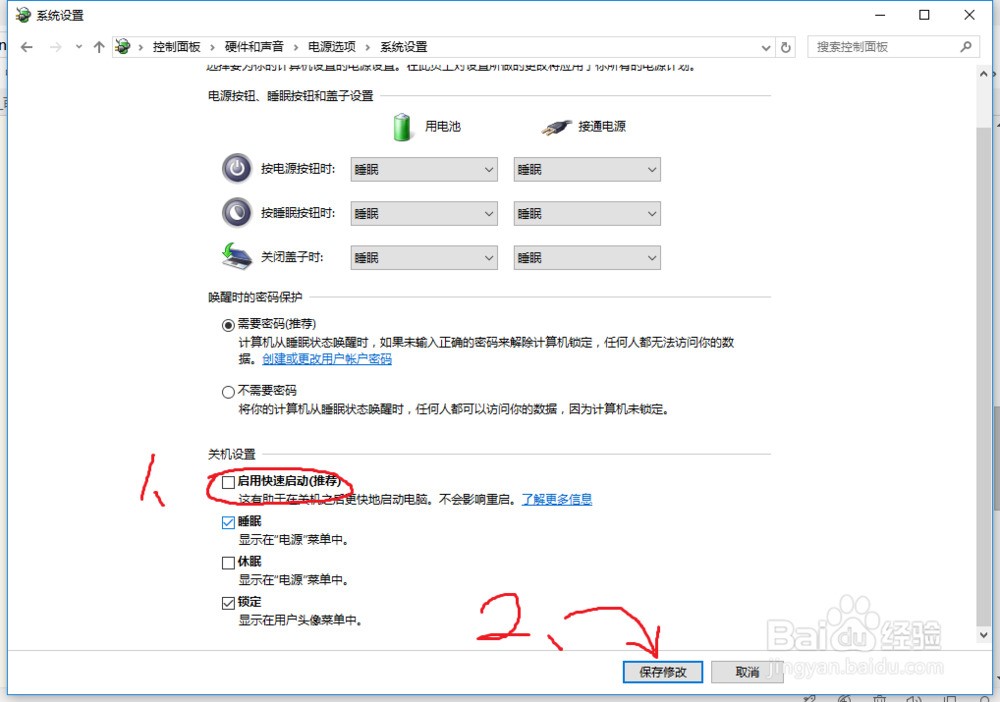Click the breadcrumb chevron after 控制面板
This screenshot has height=702, width=1000.
point(212,47)
